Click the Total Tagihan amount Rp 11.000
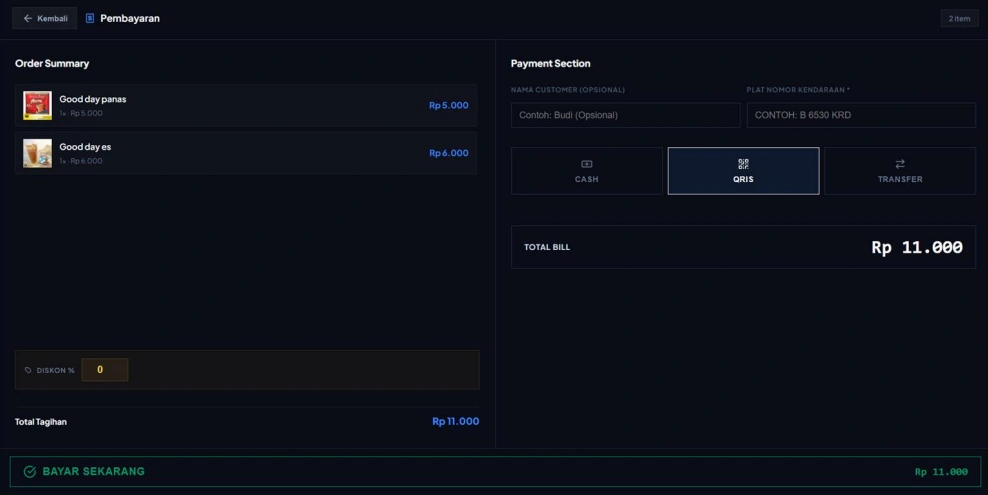Screen dimensions: 988x495 click(x=456, y=421)
